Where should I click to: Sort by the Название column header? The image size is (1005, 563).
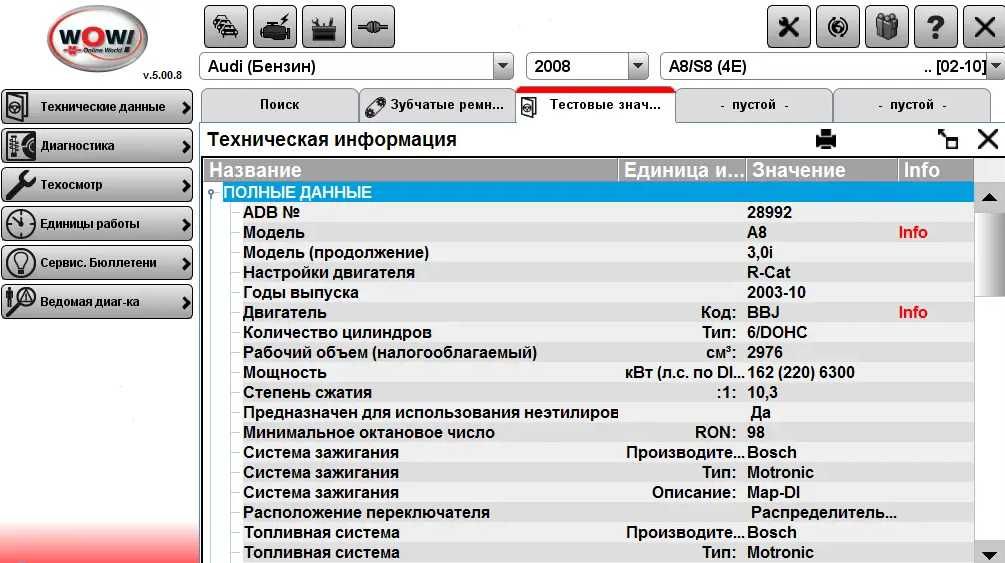(x=411, y=170)
